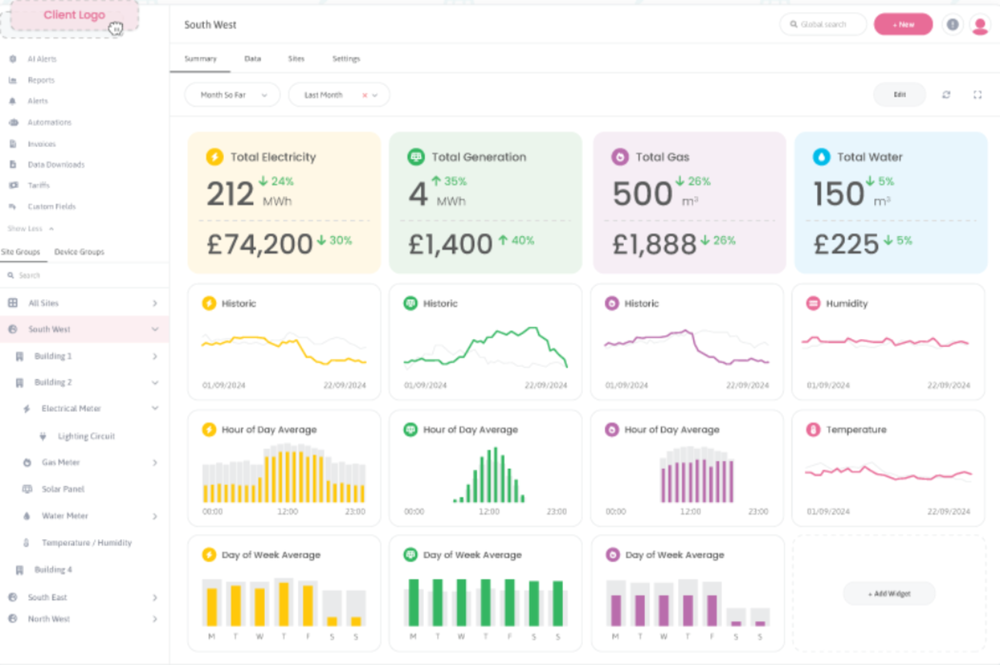Open the Reports chart icon

click(13, 80)
